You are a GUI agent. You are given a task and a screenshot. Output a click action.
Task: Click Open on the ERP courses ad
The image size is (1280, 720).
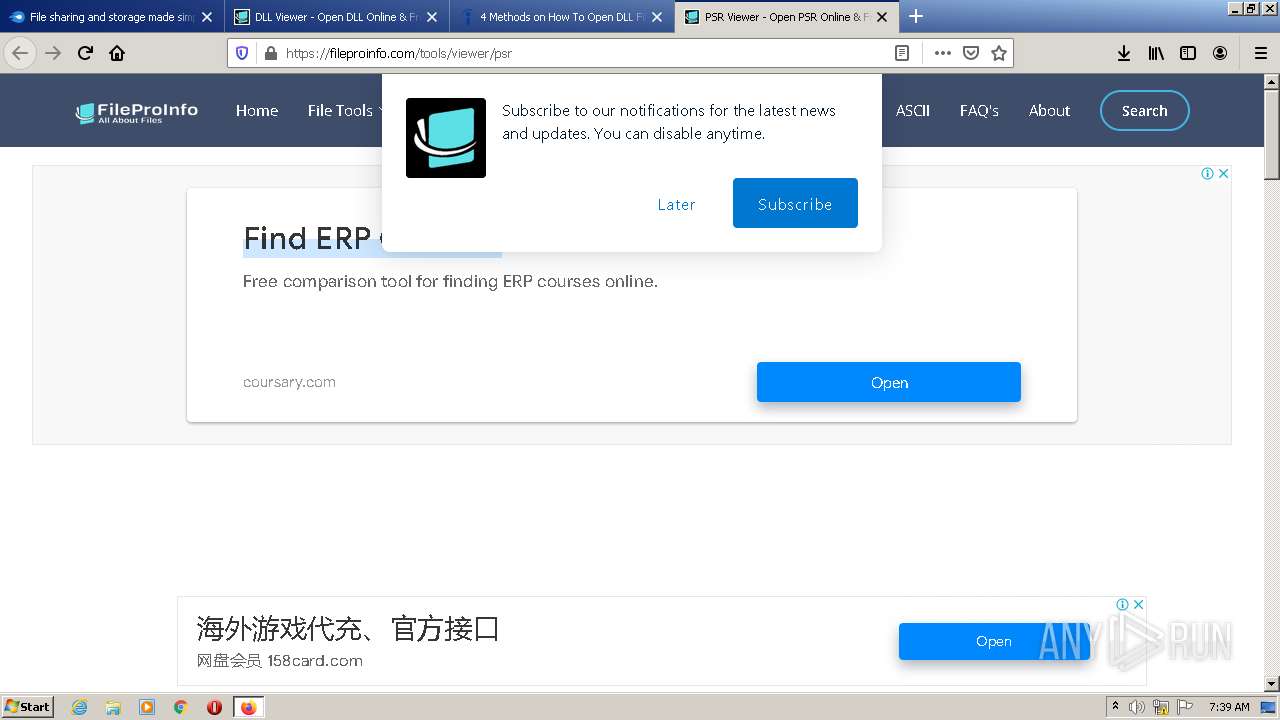click(889, 382)
